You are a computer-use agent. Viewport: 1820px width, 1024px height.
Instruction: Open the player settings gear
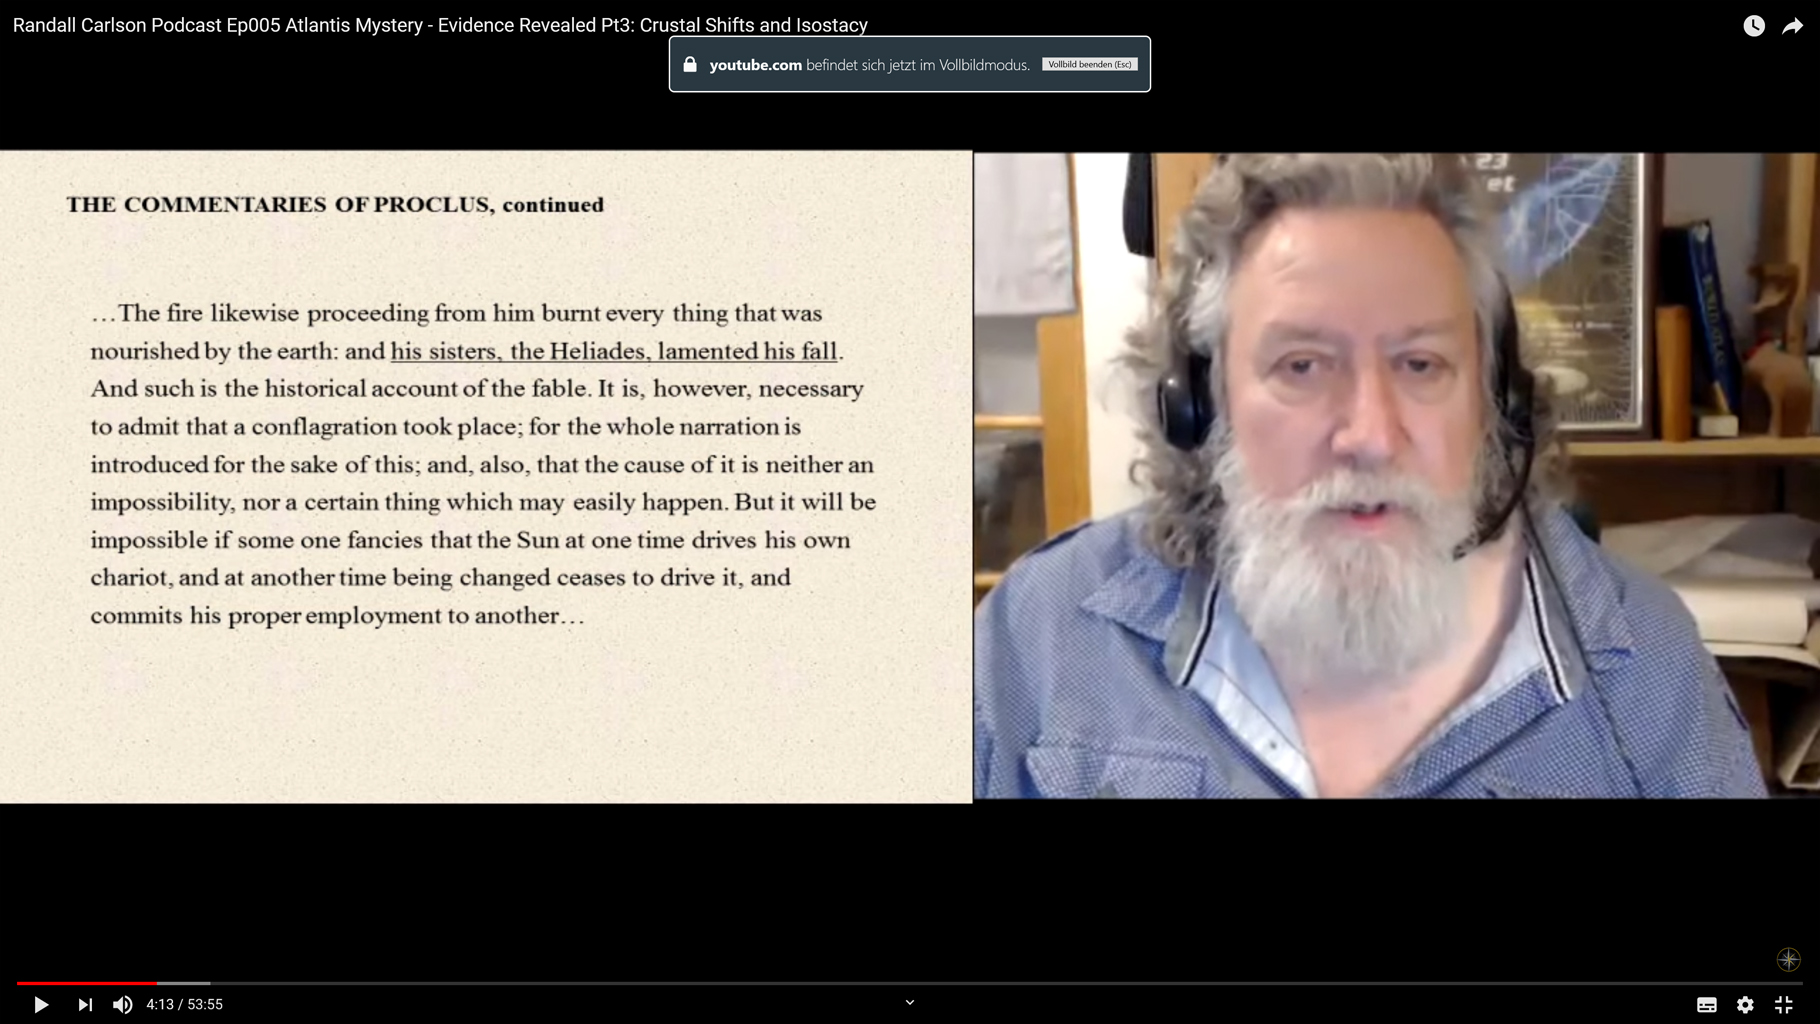pyautogui.click(x=1745, y=1004)
